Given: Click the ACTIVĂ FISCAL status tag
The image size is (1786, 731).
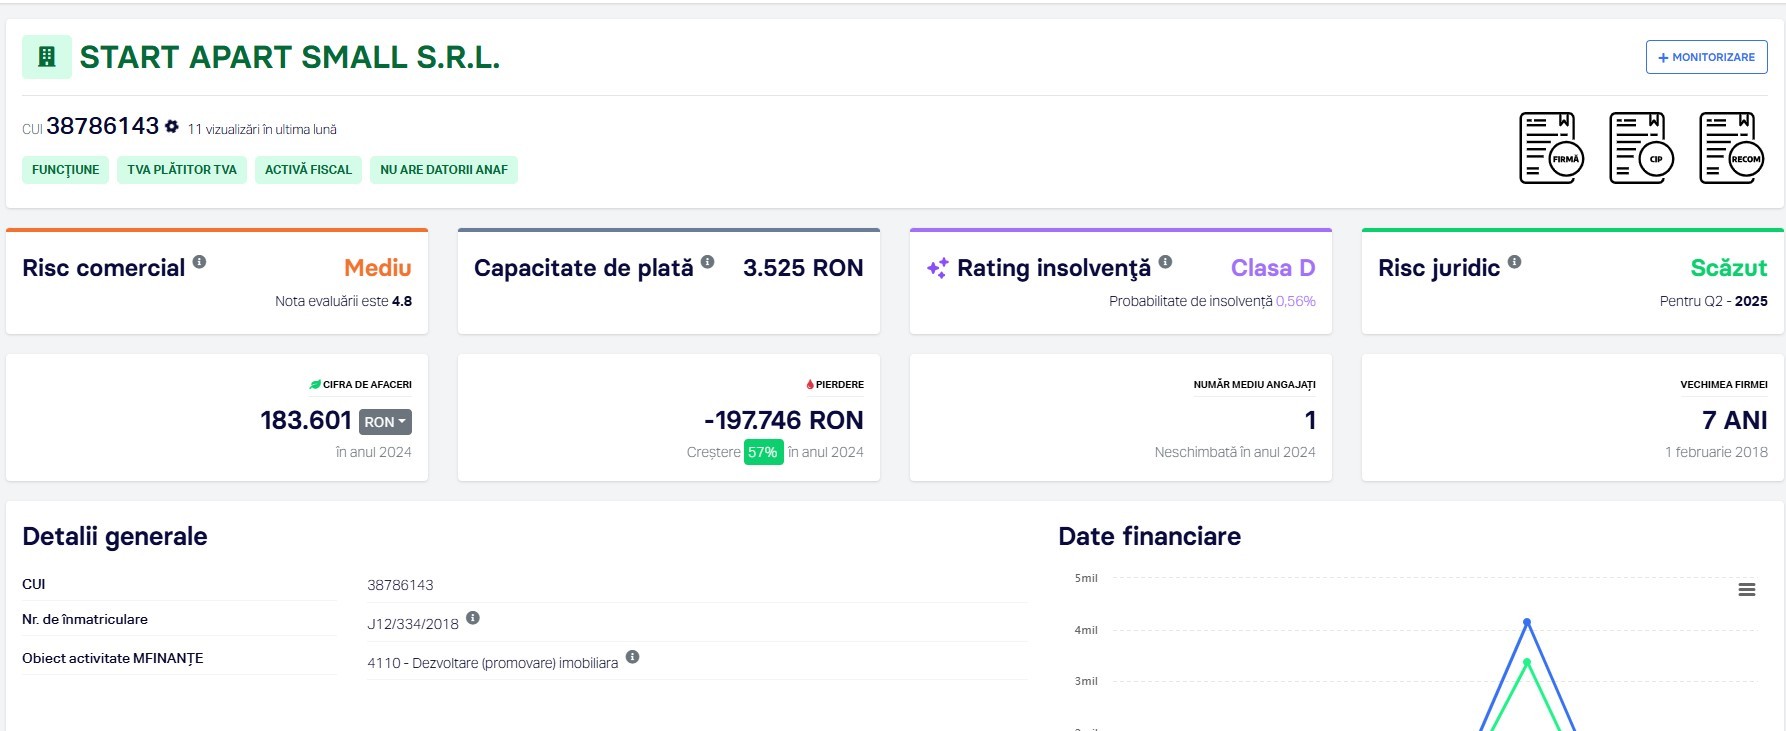Looking at the screenshot, I should (x=308, y=170).
